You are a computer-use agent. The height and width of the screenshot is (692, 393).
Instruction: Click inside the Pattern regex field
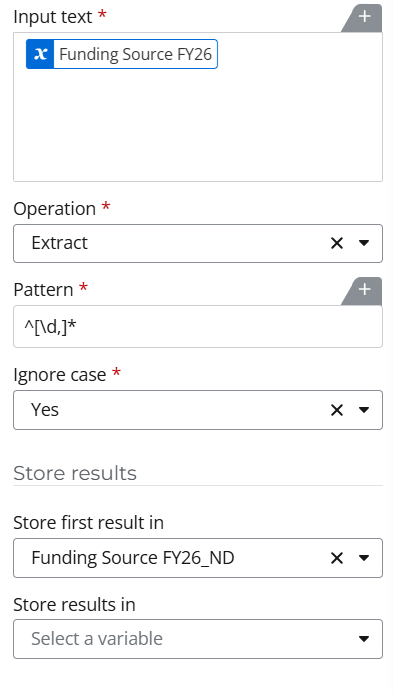tap(198, 327)
